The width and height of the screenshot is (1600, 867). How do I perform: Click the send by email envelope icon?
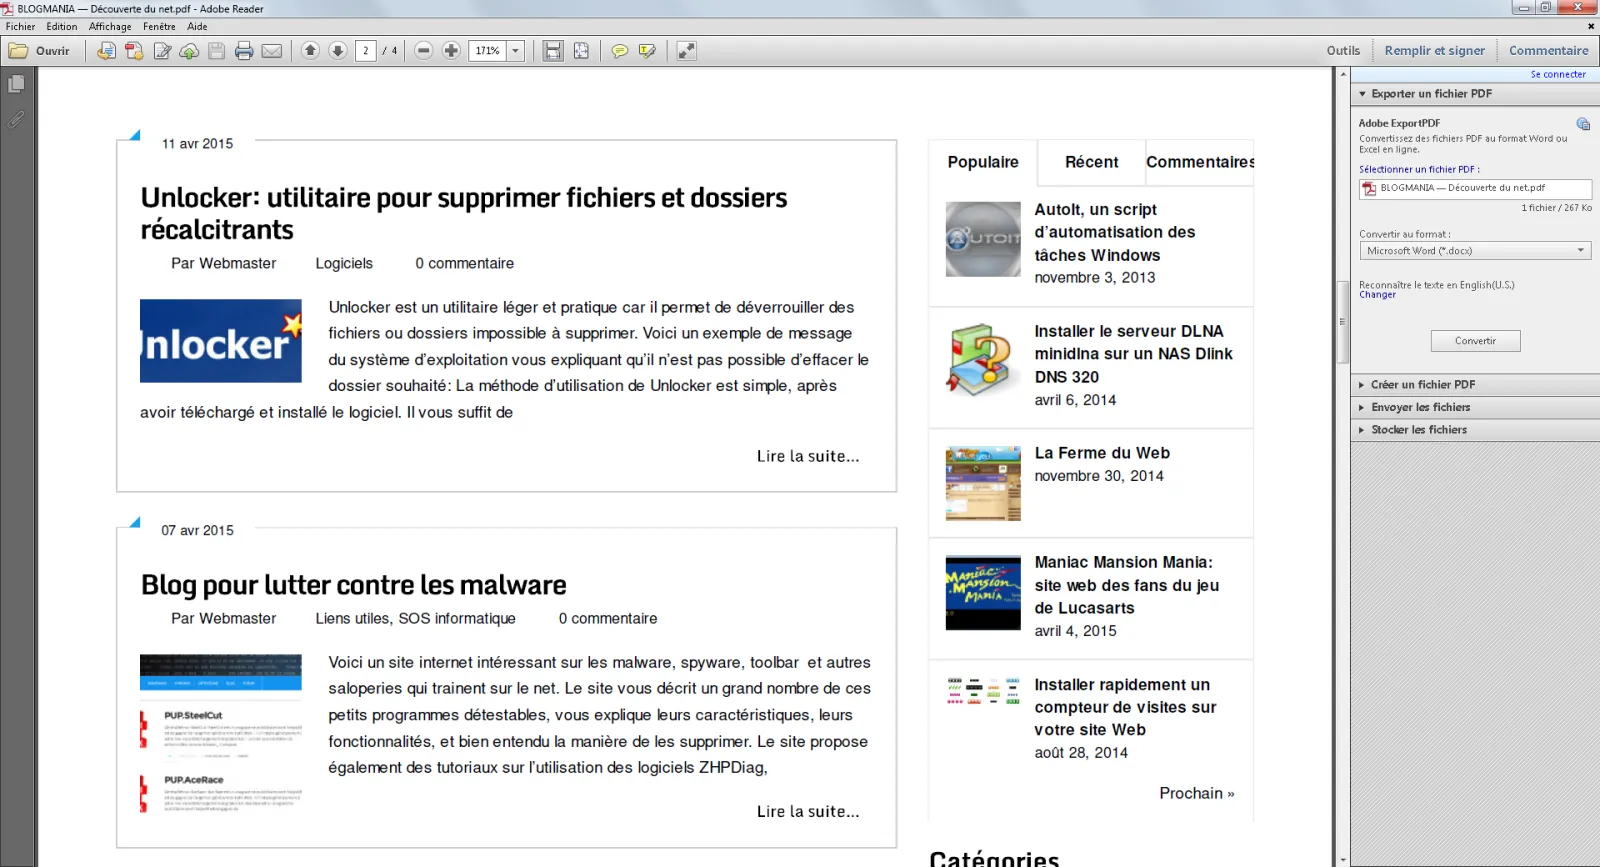pyautogui.click(x=272, y=51)
